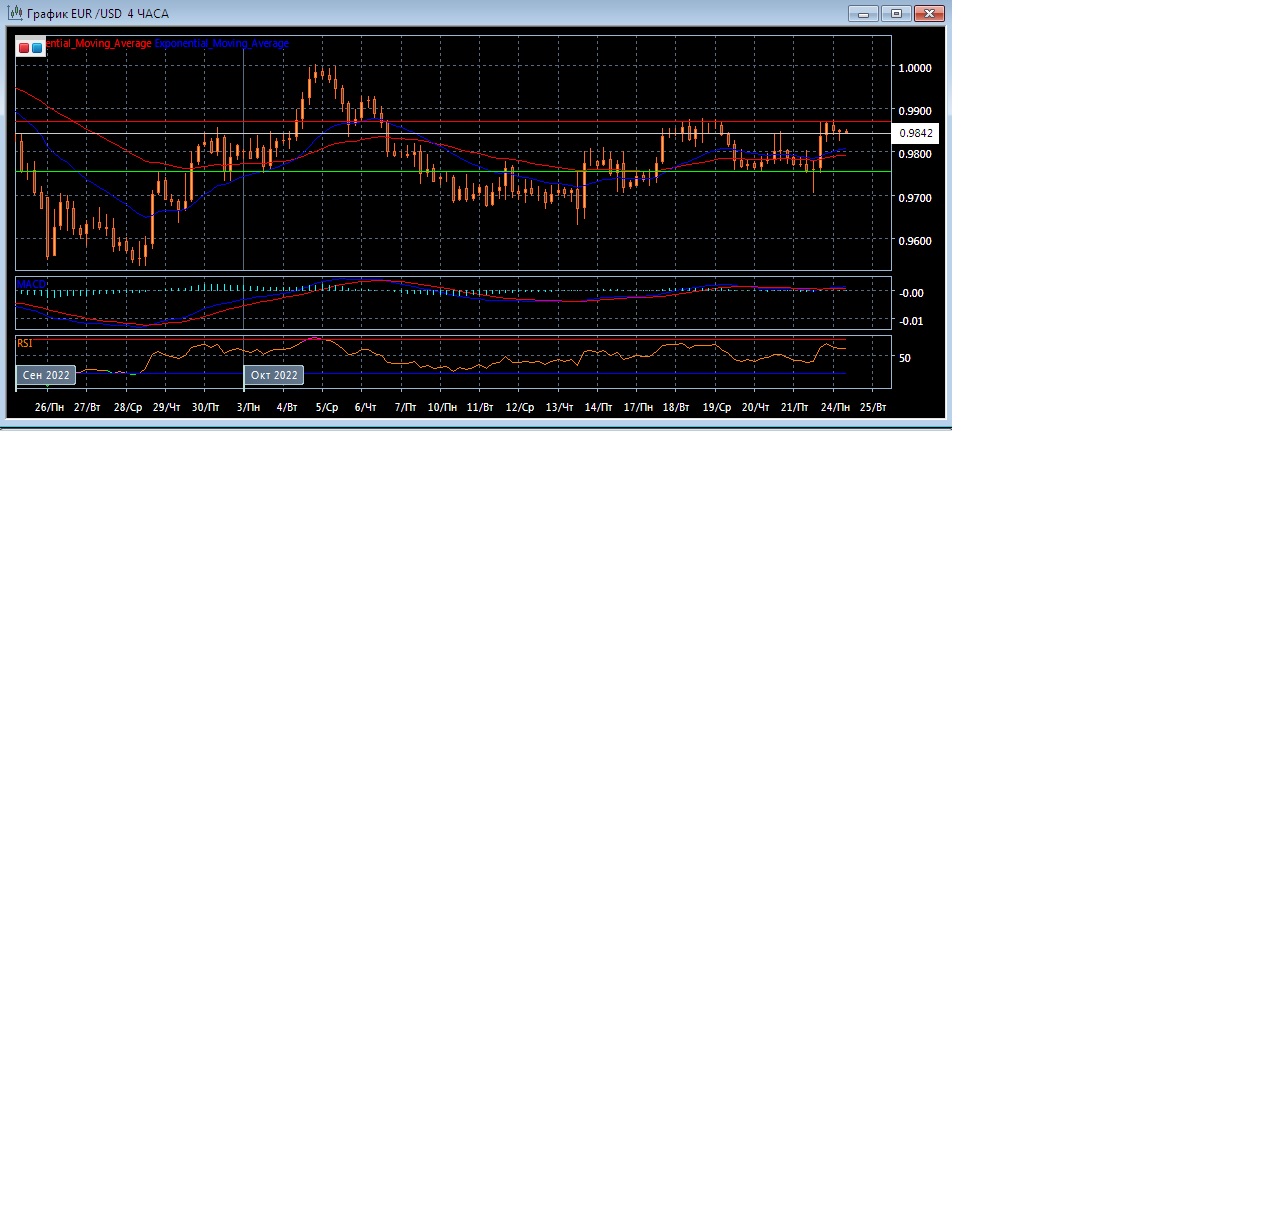The height and width of the screenshot is (1228, 1266).
Task: Select the MACD indicator label
Action: click(32, 285)
